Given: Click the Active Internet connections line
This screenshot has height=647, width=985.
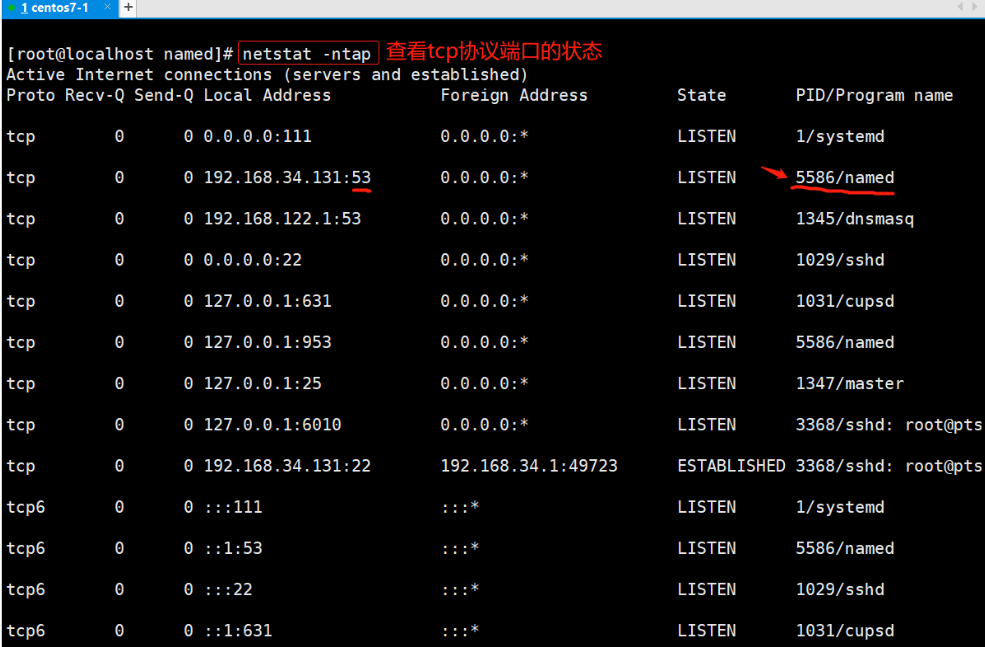Looking at the screenshot, I should click(x=267, y=75).
